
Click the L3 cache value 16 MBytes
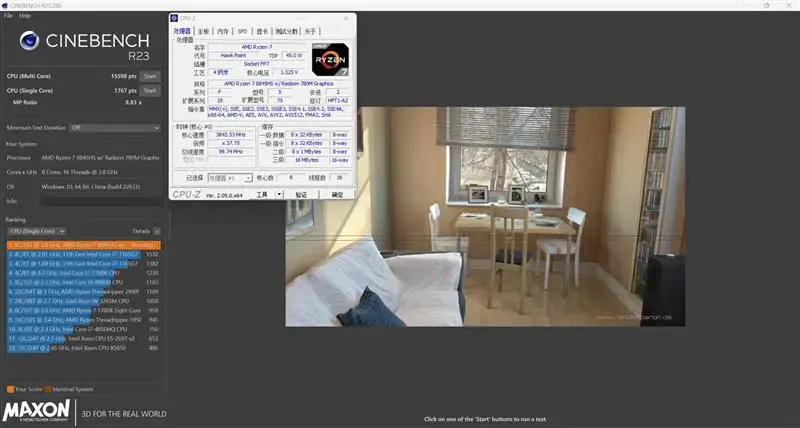306,160
